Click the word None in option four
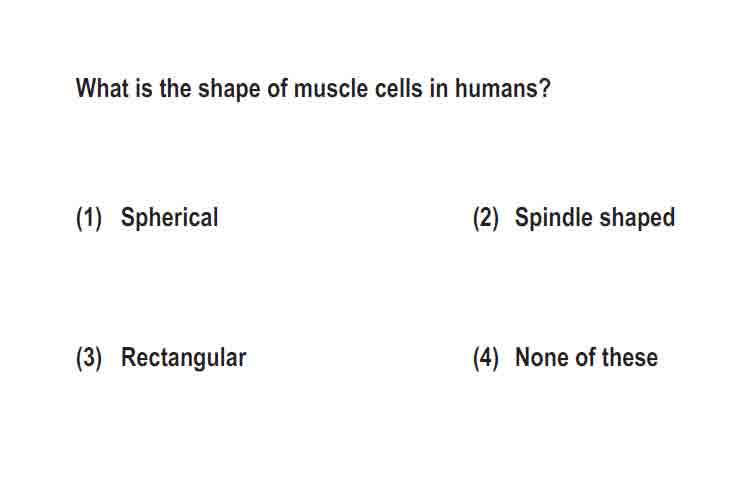750x500 pixels. pos(540,357)
